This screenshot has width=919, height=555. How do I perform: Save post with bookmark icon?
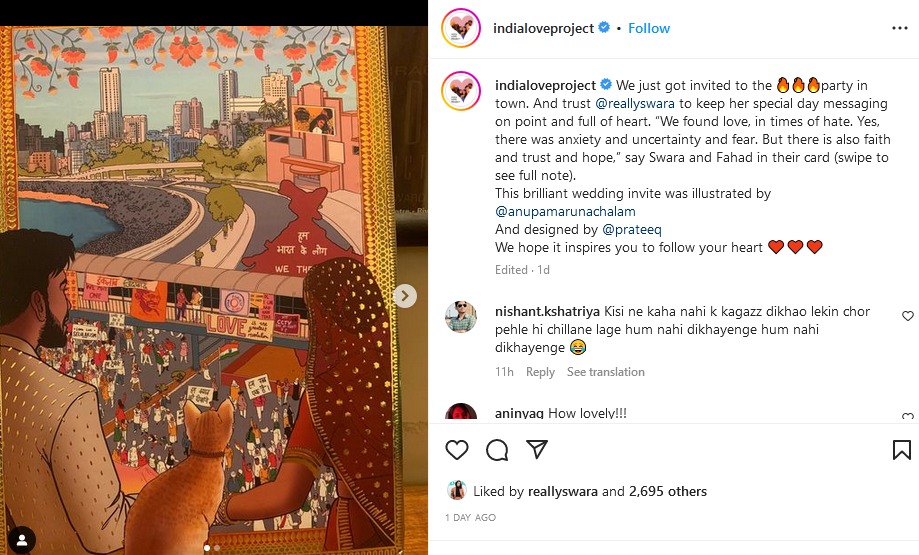coord(901,450)
